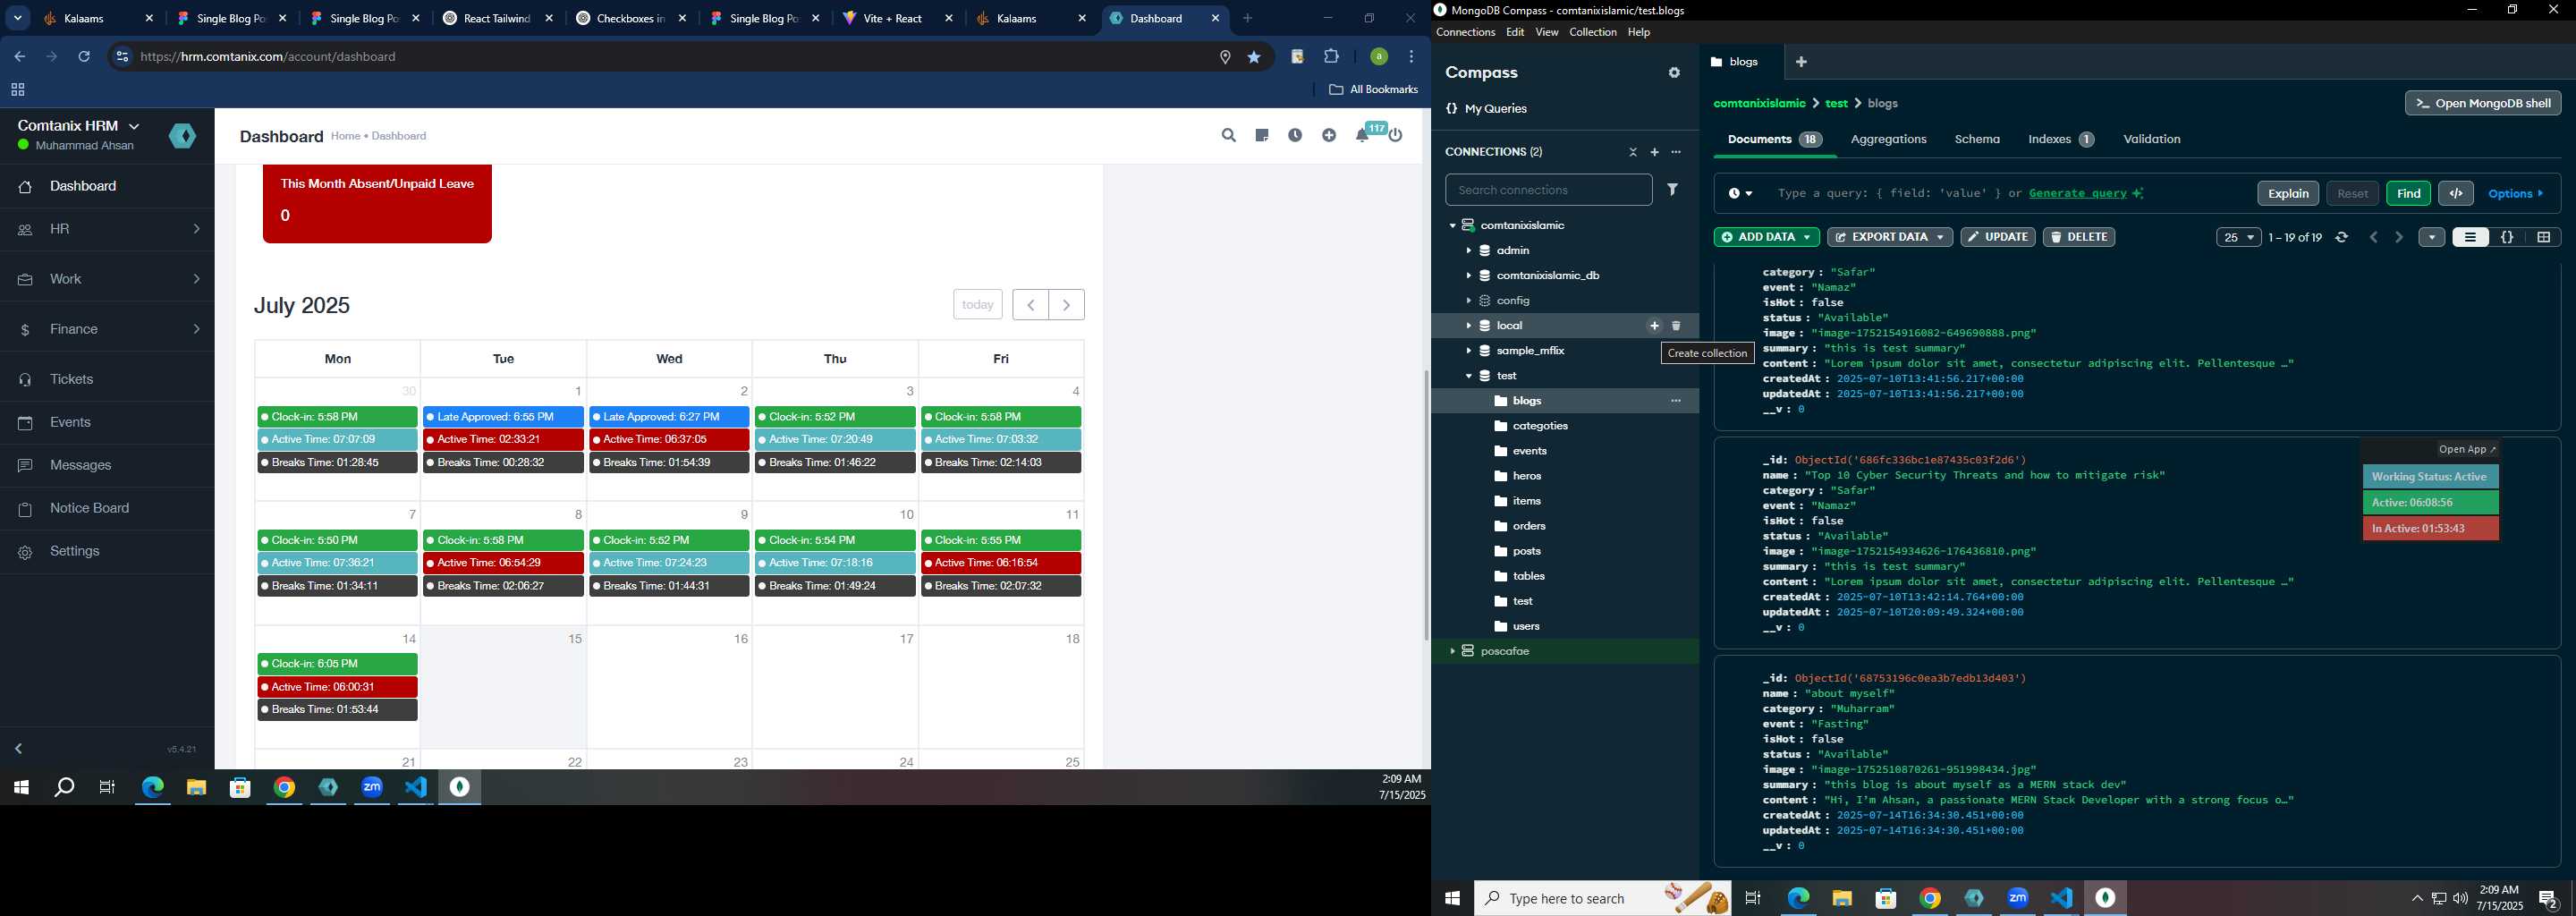Click the plus quick-add icon in HRM header
The height and width of the screenshot is (916, 2576).
1329,135
